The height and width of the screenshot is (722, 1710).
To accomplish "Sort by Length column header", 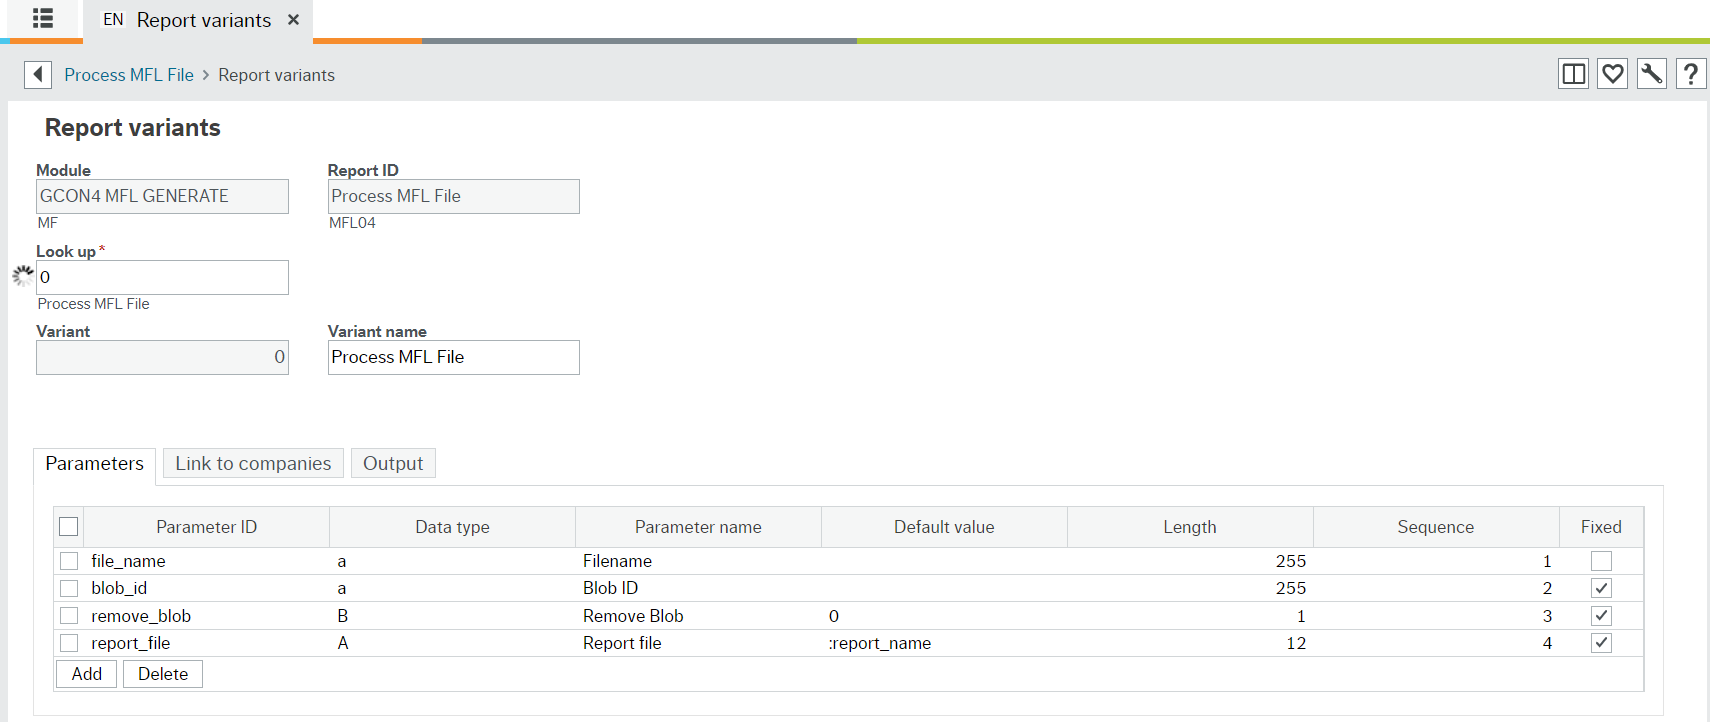I will point(1190,527).
